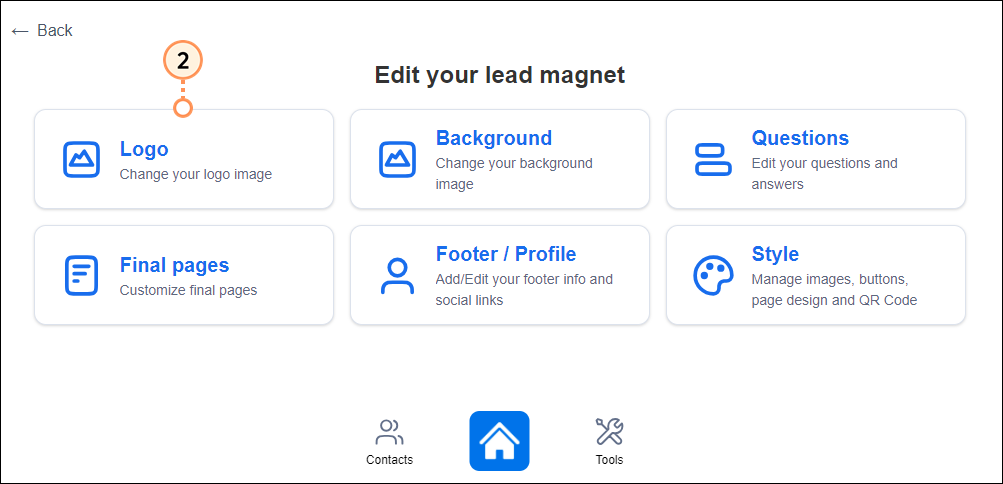Screen dimensions: 1003x484
Task: Open the Questions heading
Action: coord(800,138)
